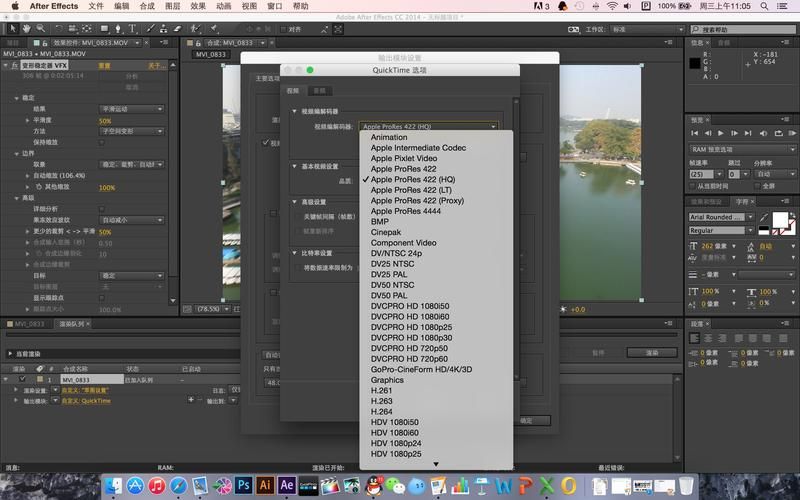Select the Hand tool in toolbar
The image size is (800, 500).
pyautogui.click(x=25, y=29)
